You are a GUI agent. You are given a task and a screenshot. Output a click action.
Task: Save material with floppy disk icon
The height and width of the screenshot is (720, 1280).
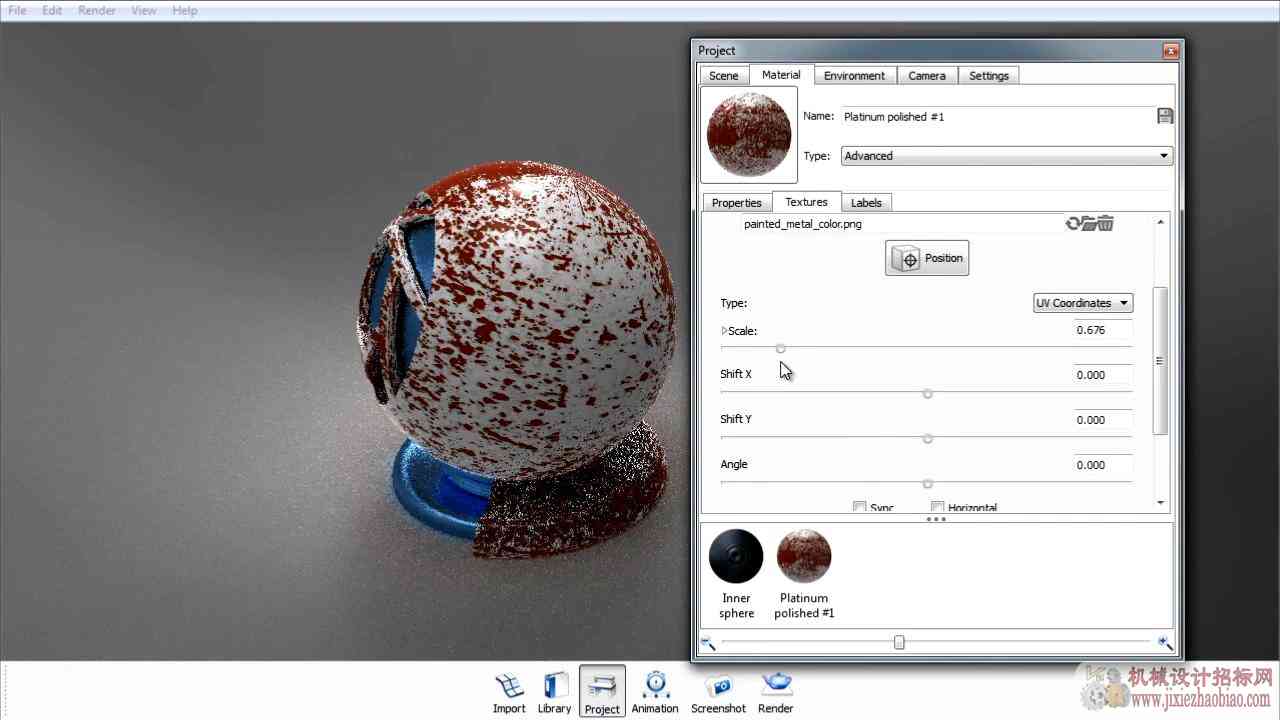coord(1165,116)
